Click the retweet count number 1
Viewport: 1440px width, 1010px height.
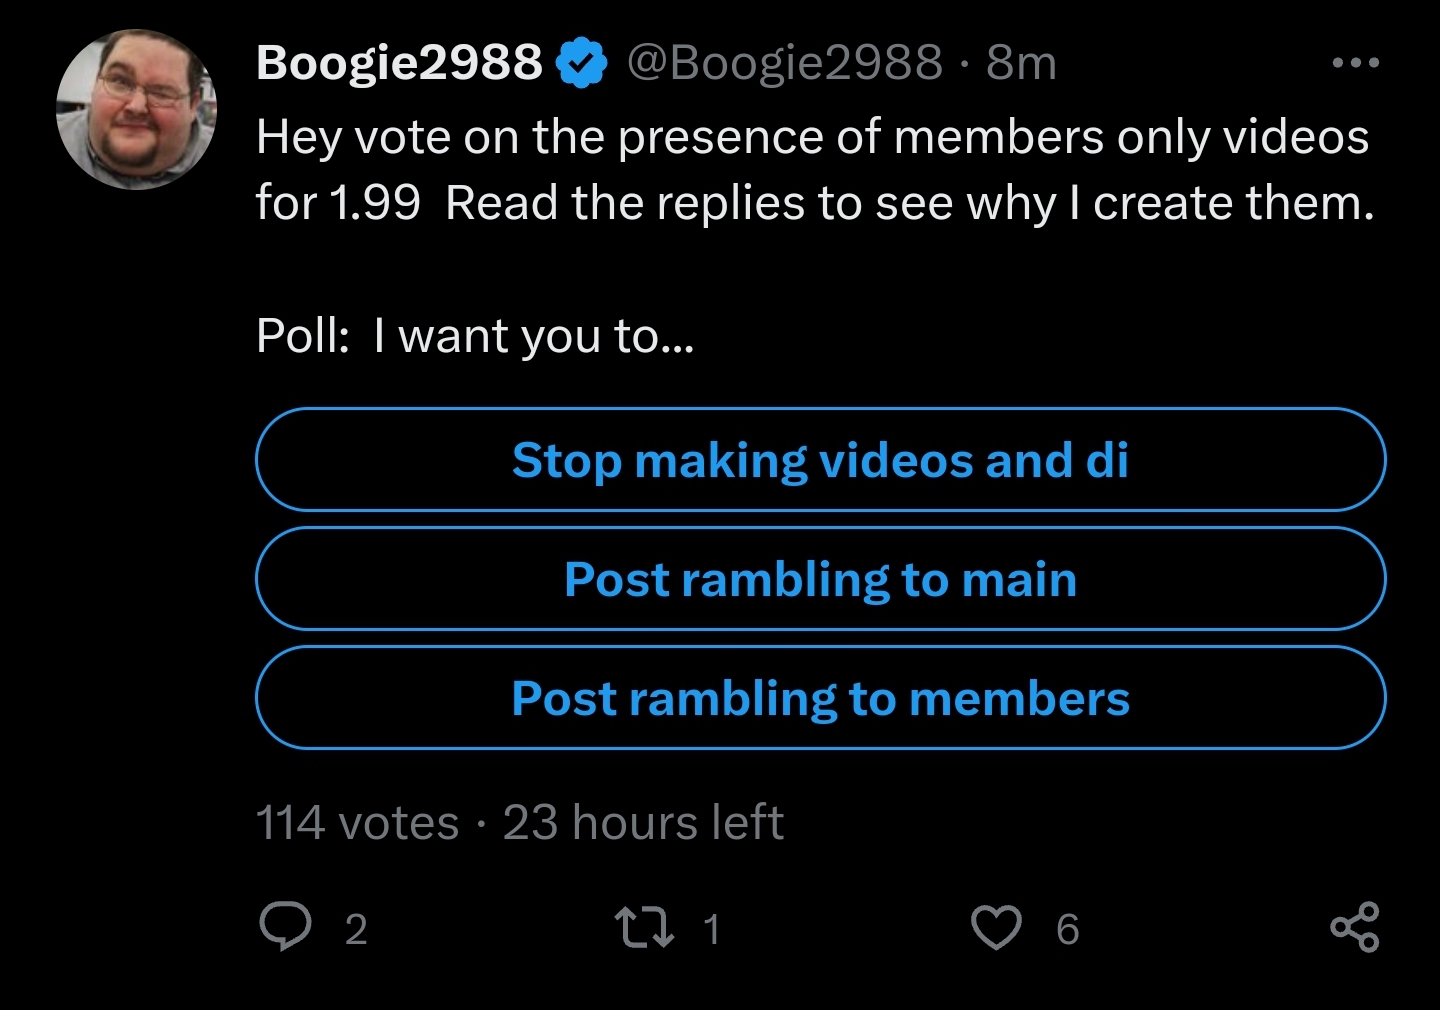711,929
